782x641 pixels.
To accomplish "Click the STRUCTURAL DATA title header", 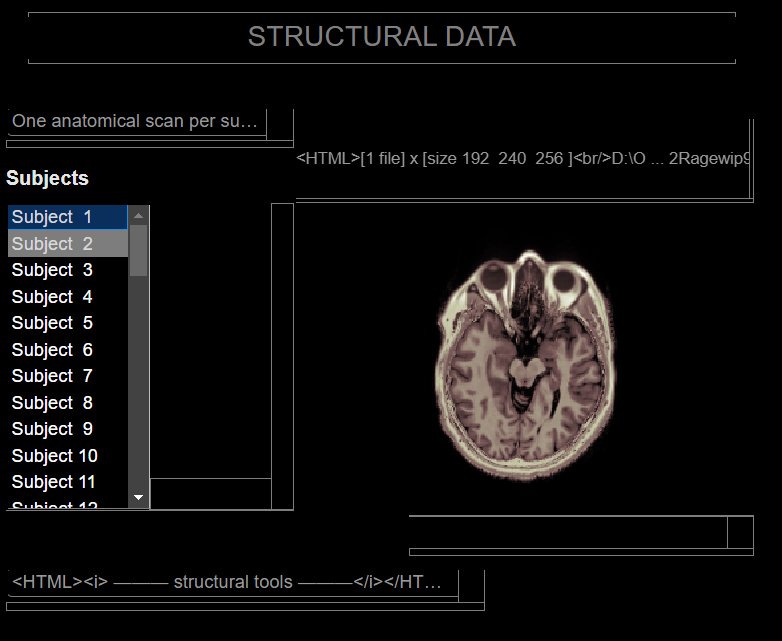I will [381, 37].
